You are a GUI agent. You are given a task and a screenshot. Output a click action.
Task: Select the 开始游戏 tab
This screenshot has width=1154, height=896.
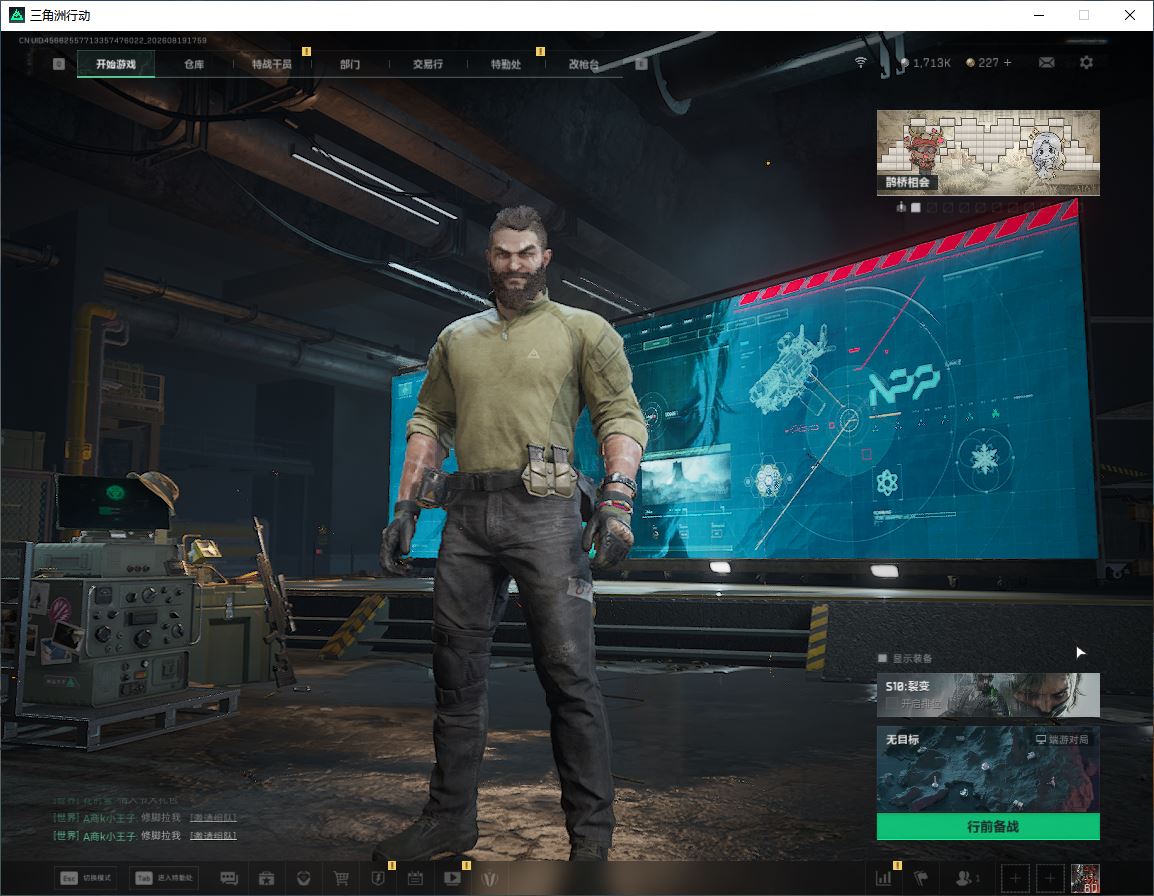[116, 64]
